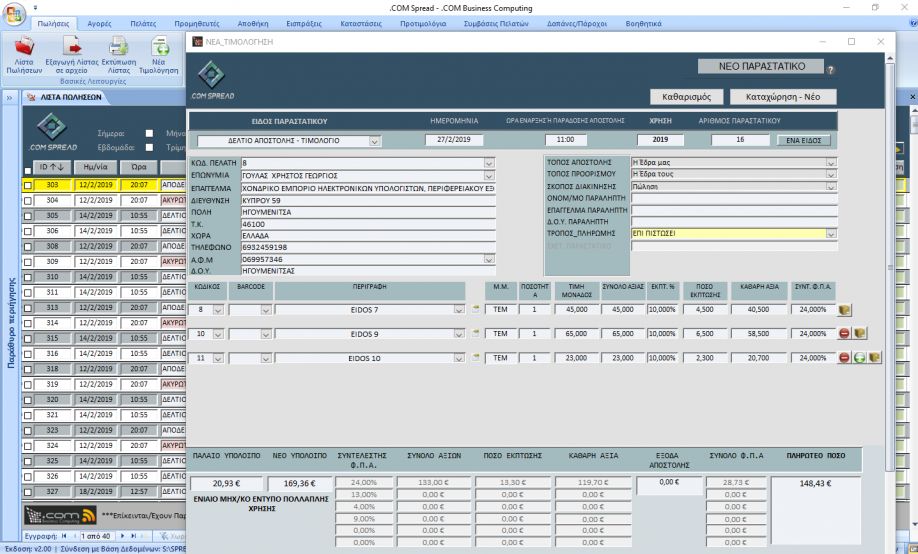The width and height of the screenshot is (918, 554).
Task: Click note icon next to EIDOS 10
Action: coord(475,357)
